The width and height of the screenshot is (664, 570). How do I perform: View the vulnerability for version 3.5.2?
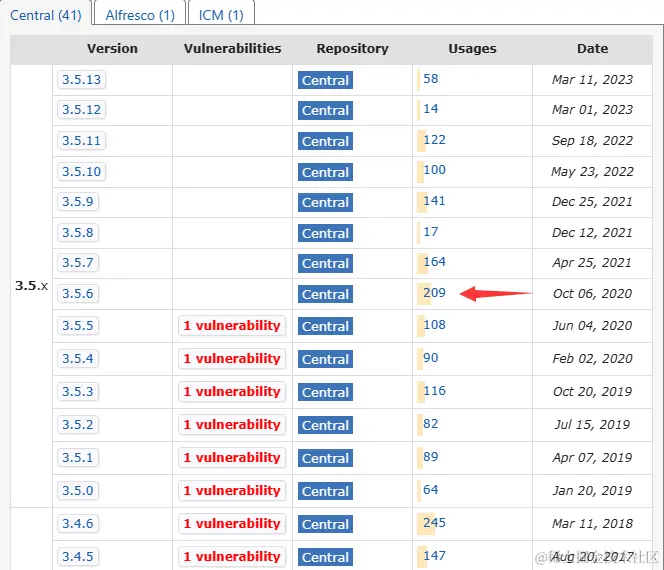point(232,425)
